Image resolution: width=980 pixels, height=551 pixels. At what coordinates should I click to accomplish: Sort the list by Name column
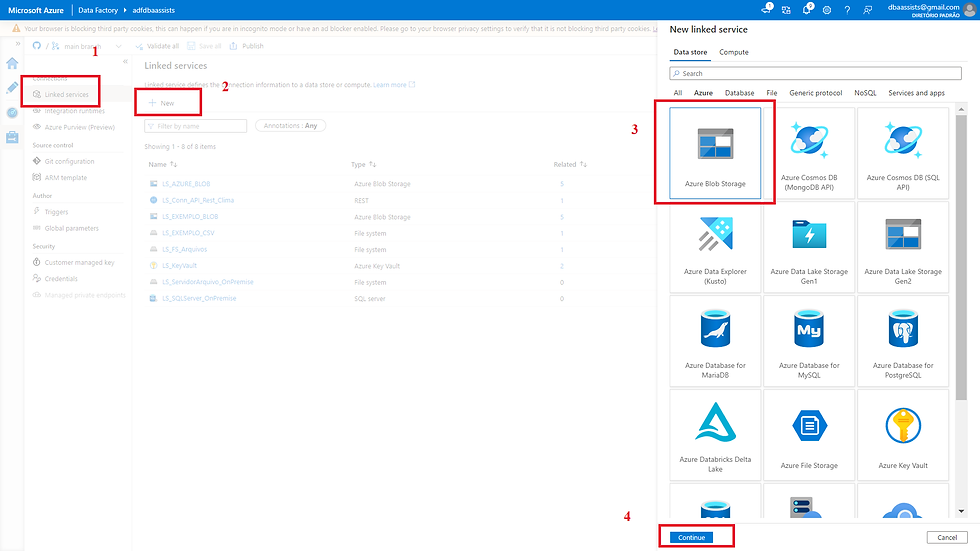[x=162, y=164]
